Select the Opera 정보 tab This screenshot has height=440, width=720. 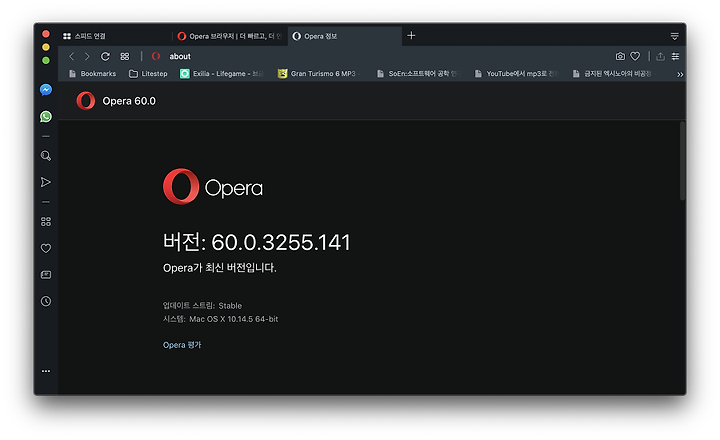tap(345, 36)
